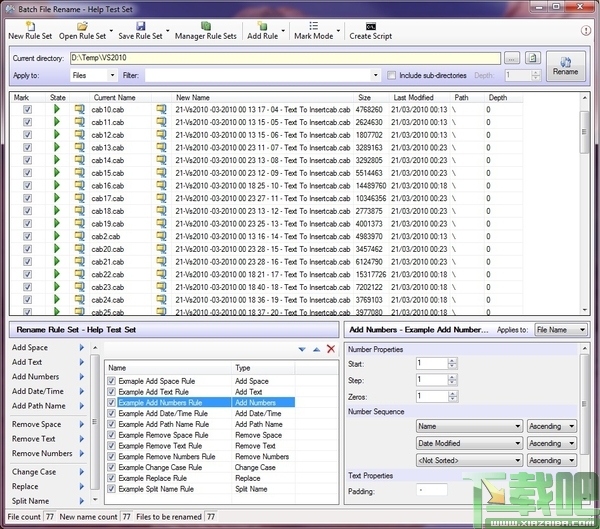Click the Open Rule Set folder icon
This screenshot has width=600, height=529.
pyautogui.click(x=81, y=25)
